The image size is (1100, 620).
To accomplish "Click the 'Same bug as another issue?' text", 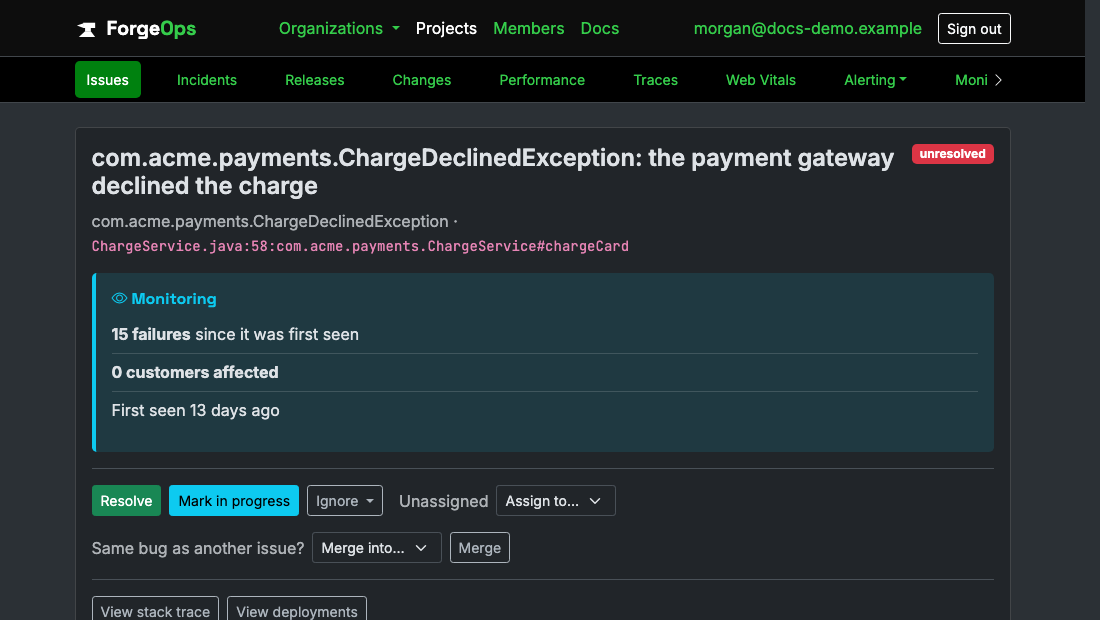I will click(x=198, y=548).
